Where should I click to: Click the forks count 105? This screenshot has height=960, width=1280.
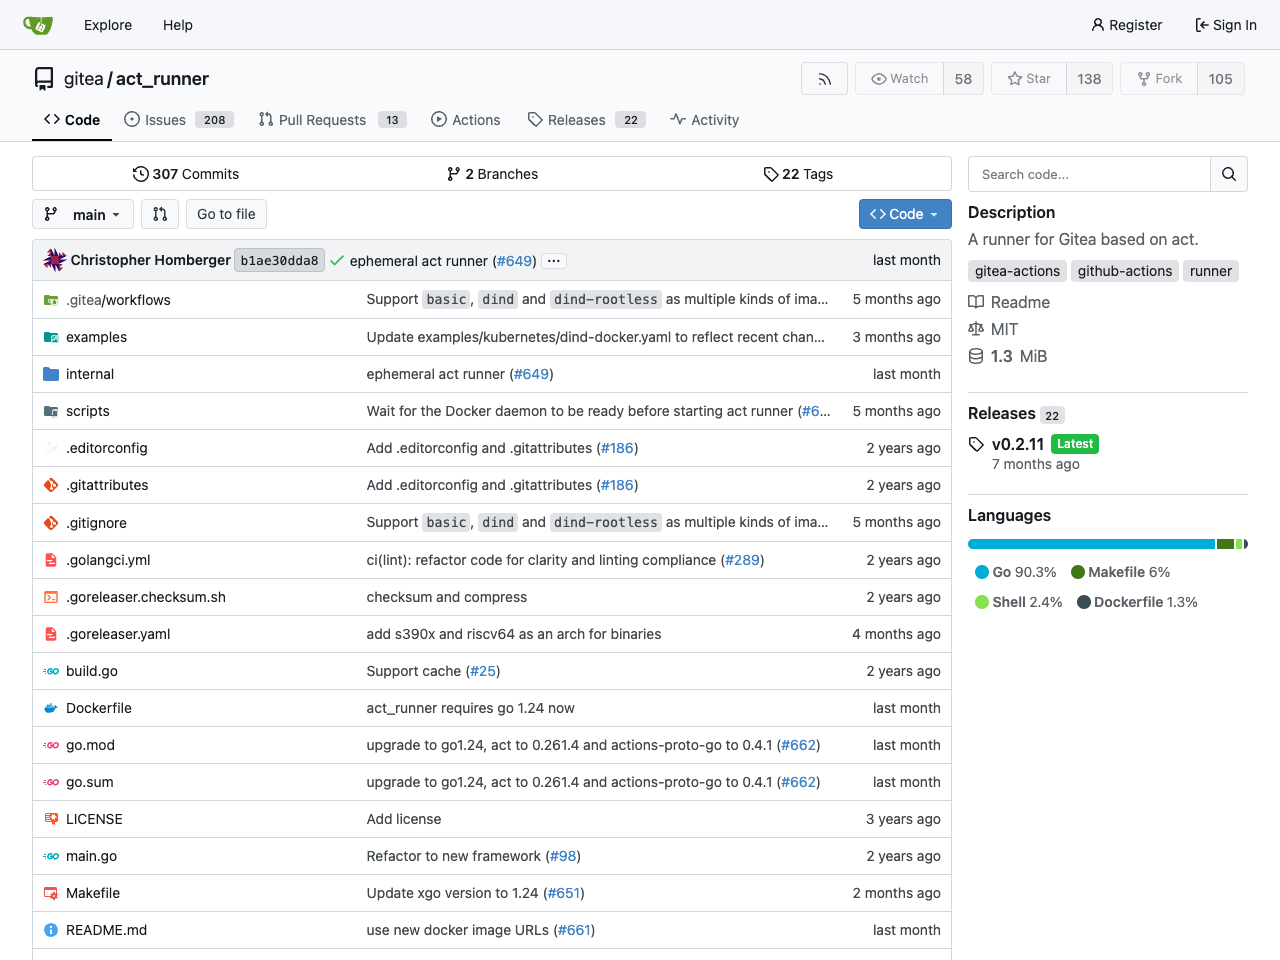(1220, 79)
